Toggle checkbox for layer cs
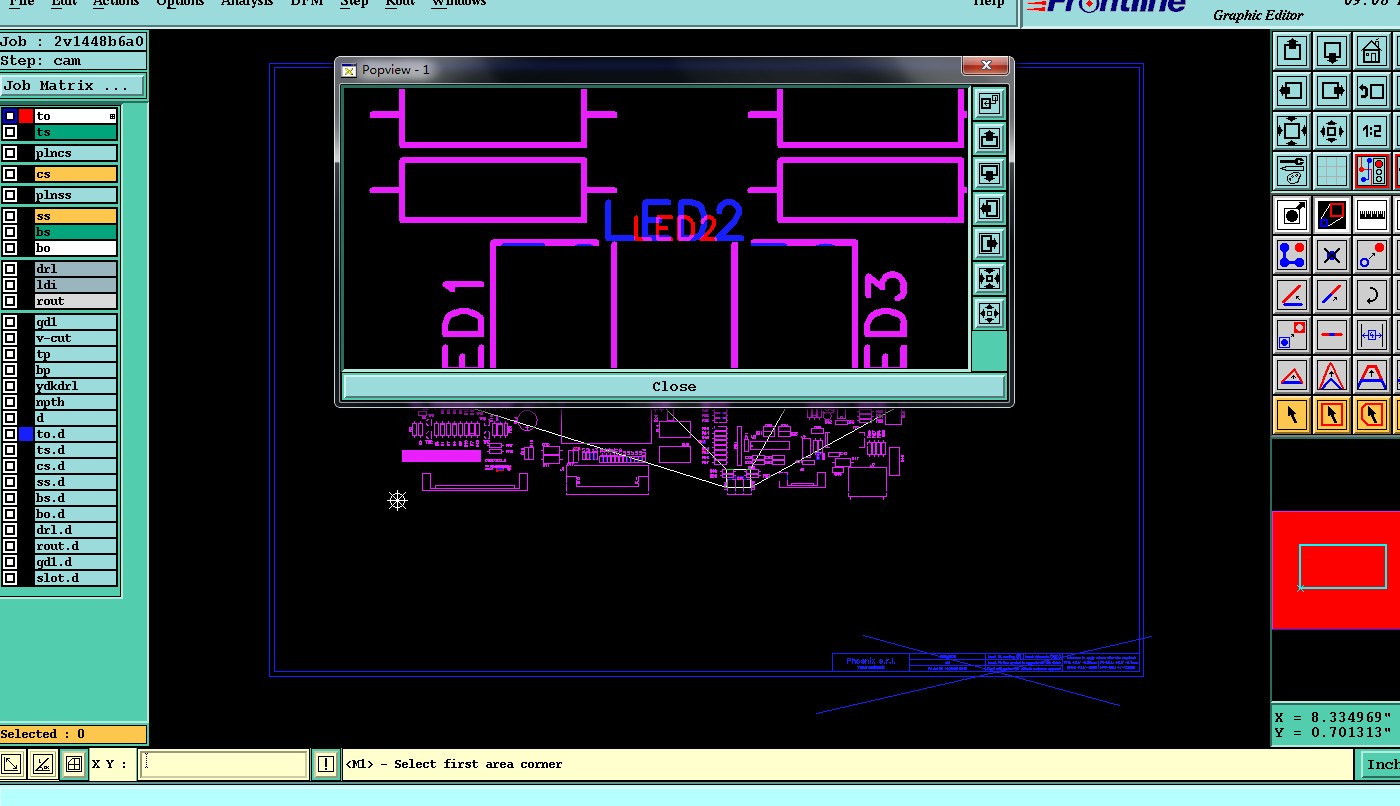1400x806 pixels. click(x=10, y=174)
